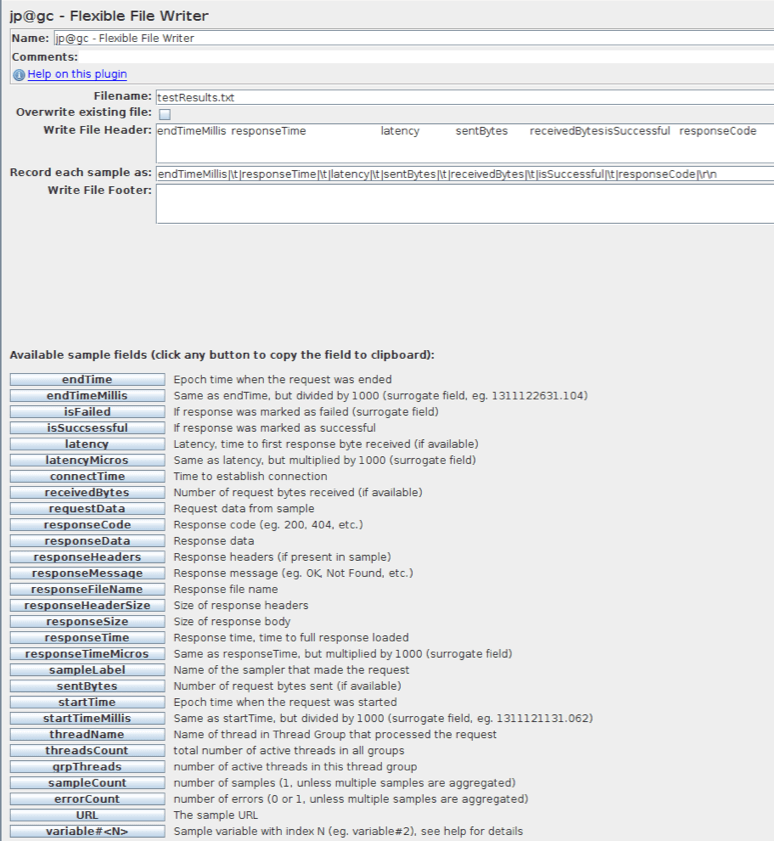Click the grpThreads field button
774x841 pixels.
click(x=87, y=767)
